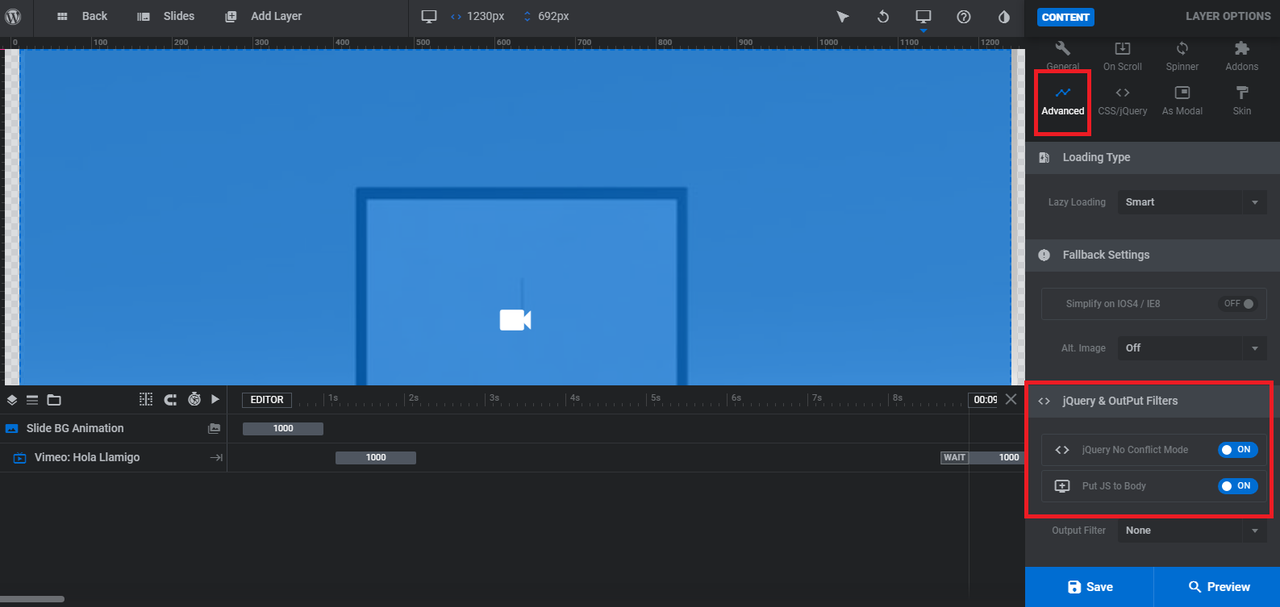Click the Save button
1280x607 pixels.
pos(1089,587)
